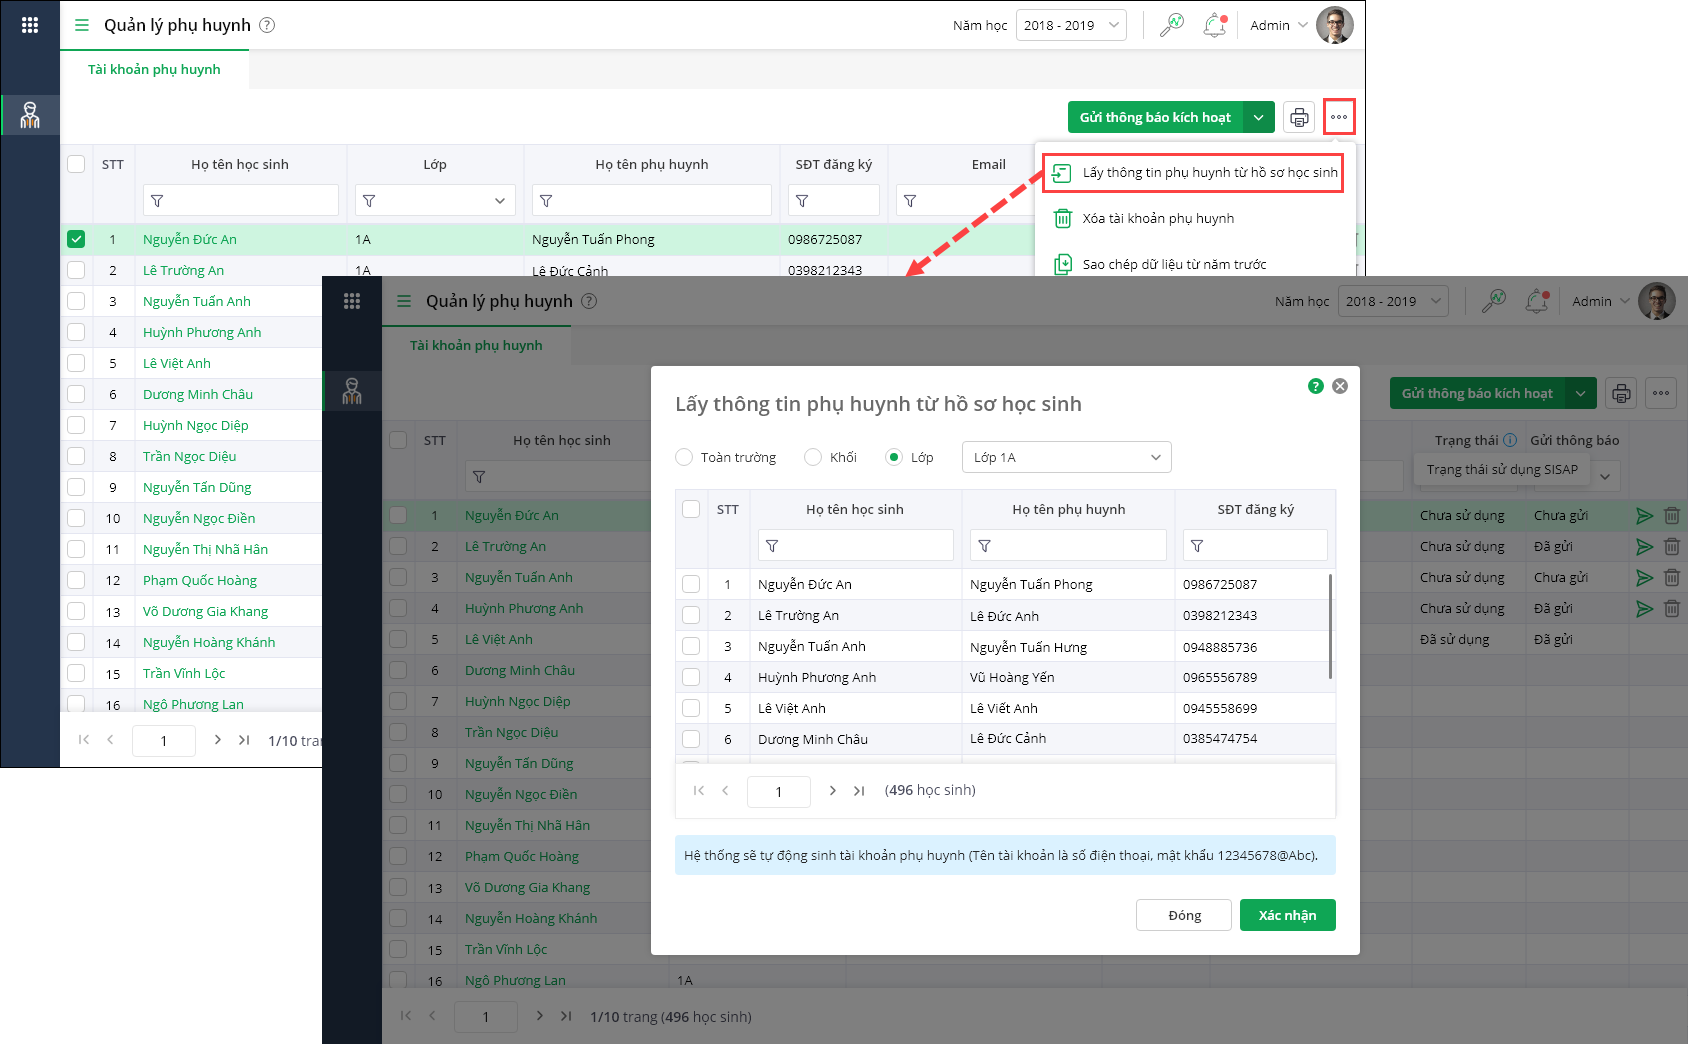Confirm with the Xác nhận button
The width and height of the screenshot is (1688, 1044).
coord(1288,915)
